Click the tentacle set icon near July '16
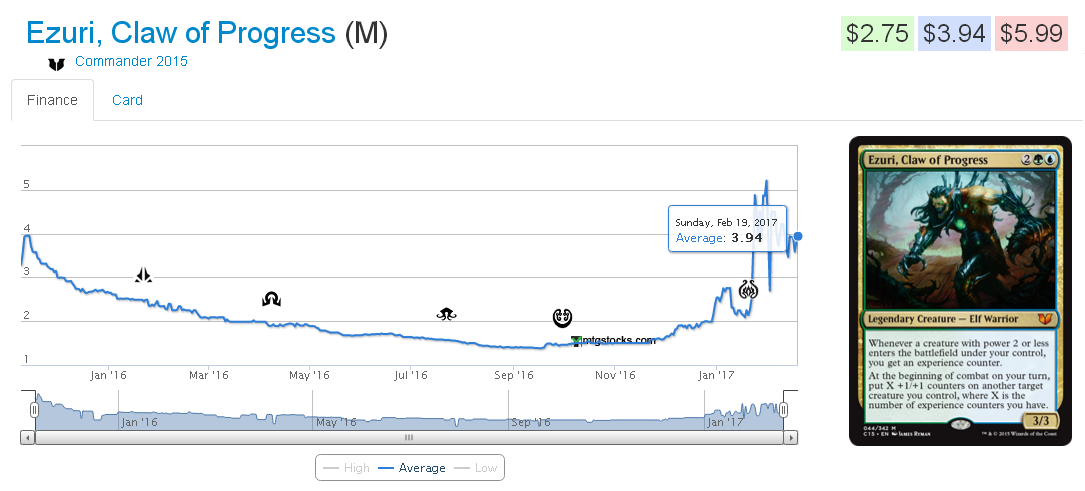 coord(446,314)
